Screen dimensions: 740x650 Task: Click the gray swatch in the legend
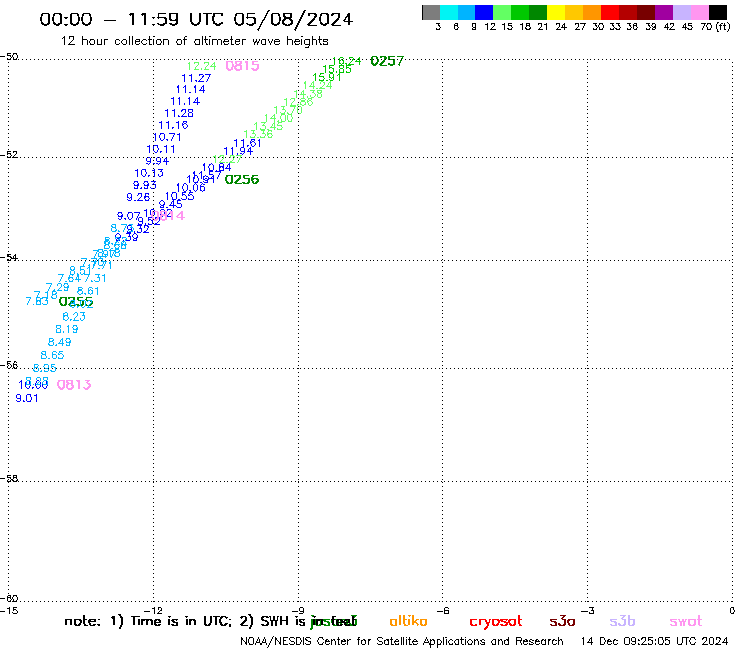431,12
